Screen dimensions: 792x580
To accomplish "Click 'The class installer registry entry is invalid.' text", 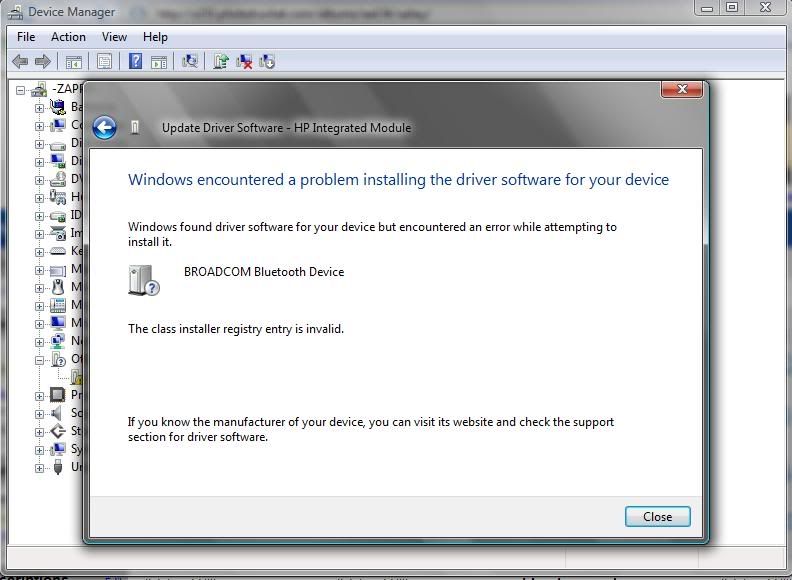I will 236,329.
